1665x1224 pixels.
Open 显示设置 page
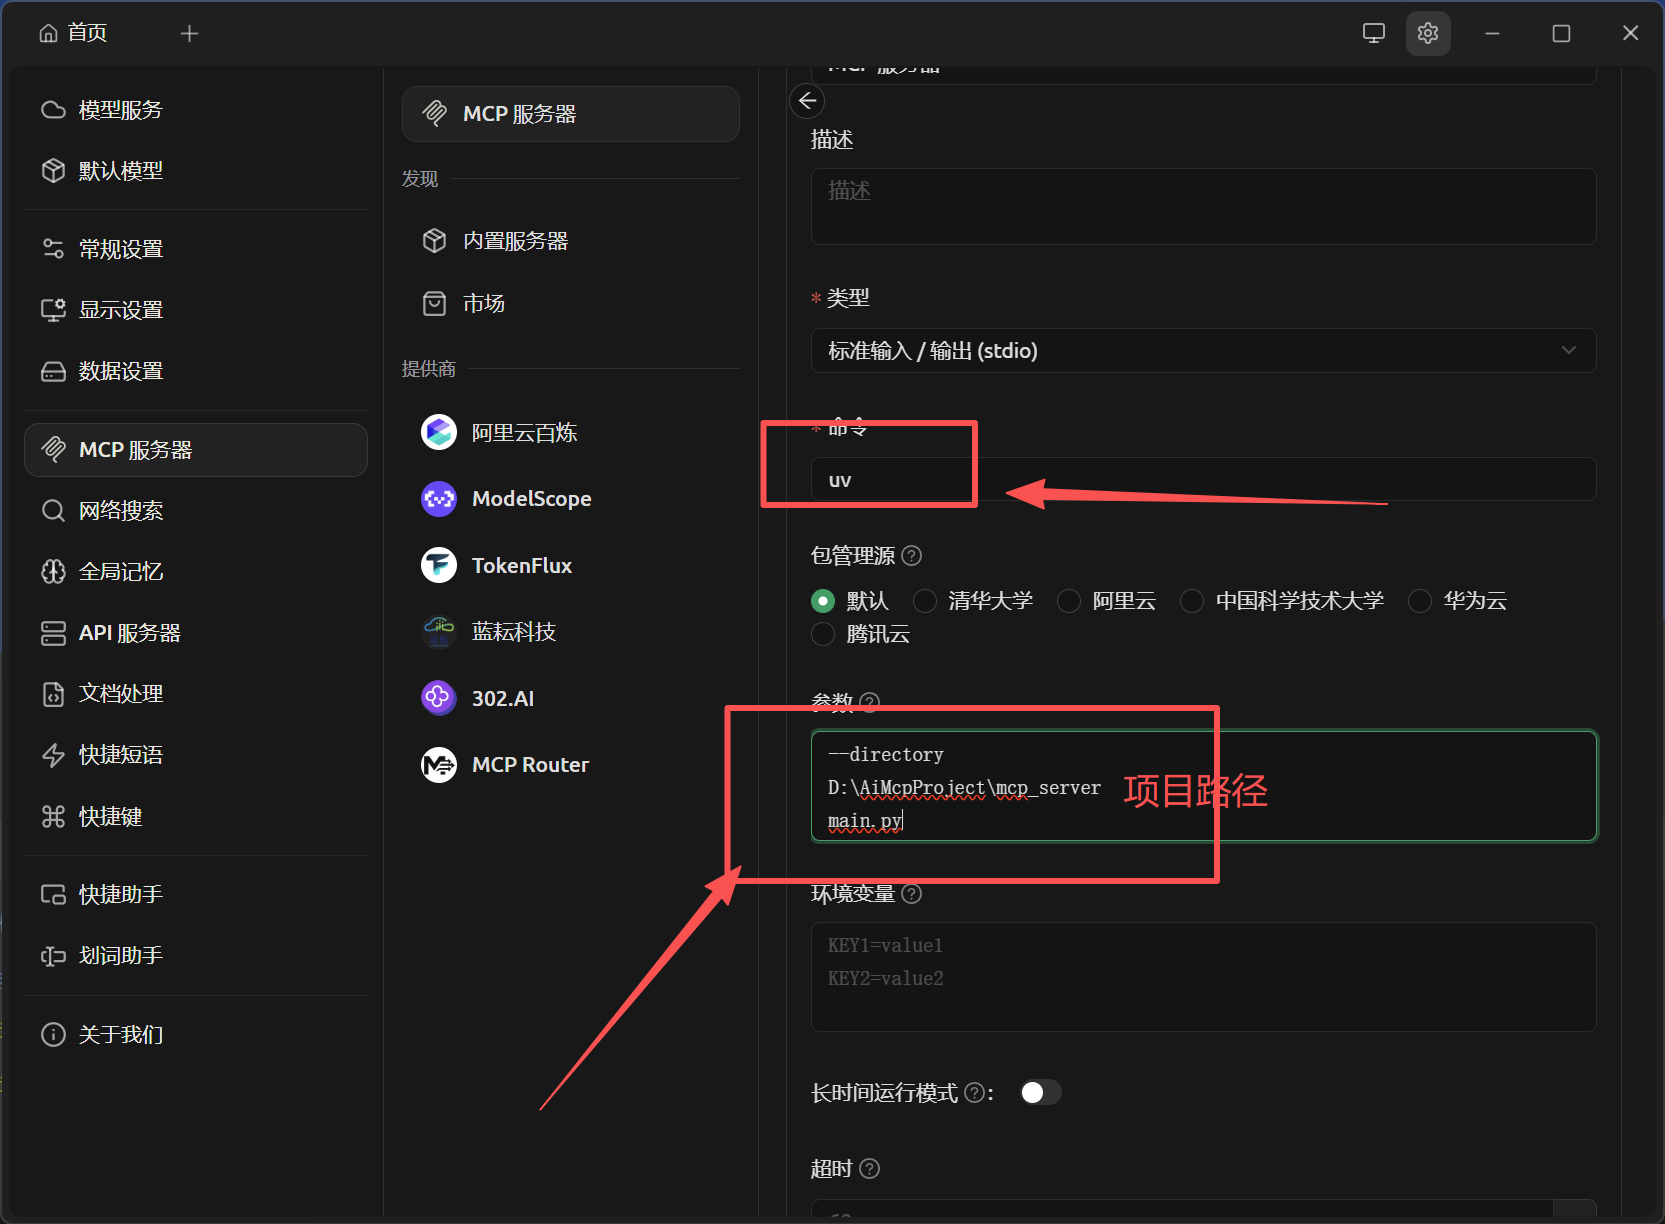tap(196, 310)
